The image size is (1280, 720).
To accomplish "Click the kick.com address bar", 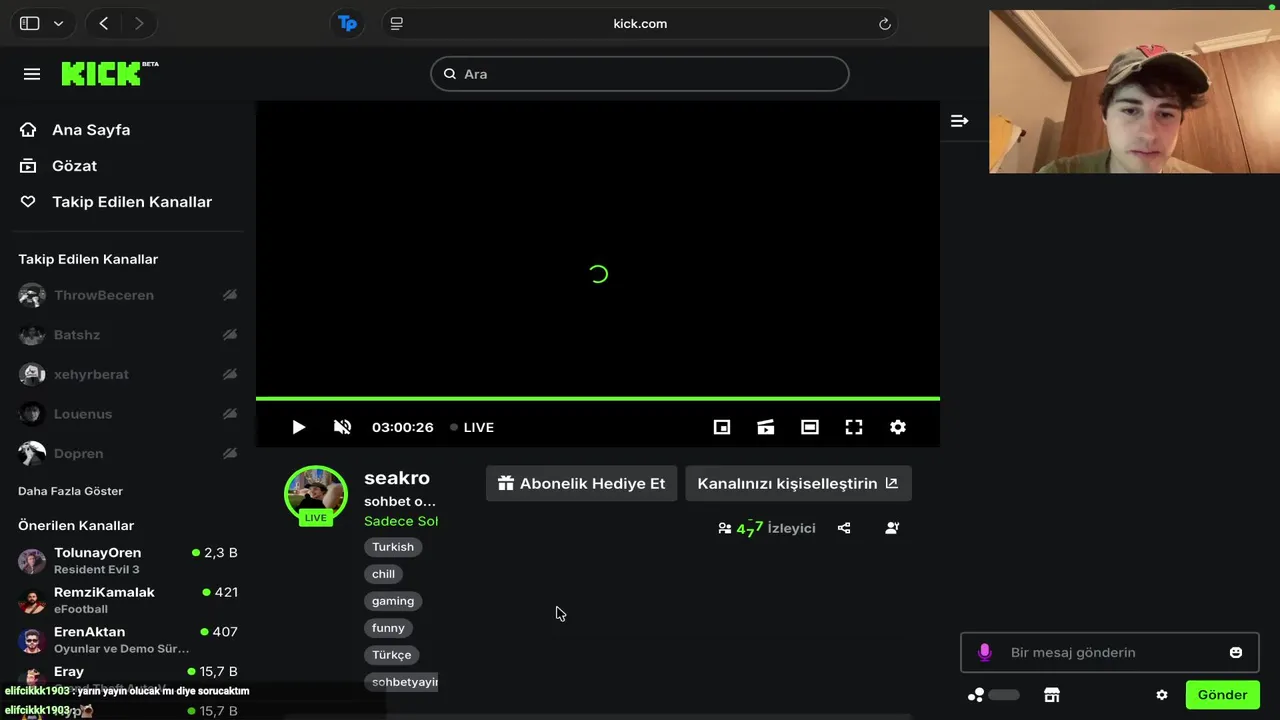I will click(640, 24).
